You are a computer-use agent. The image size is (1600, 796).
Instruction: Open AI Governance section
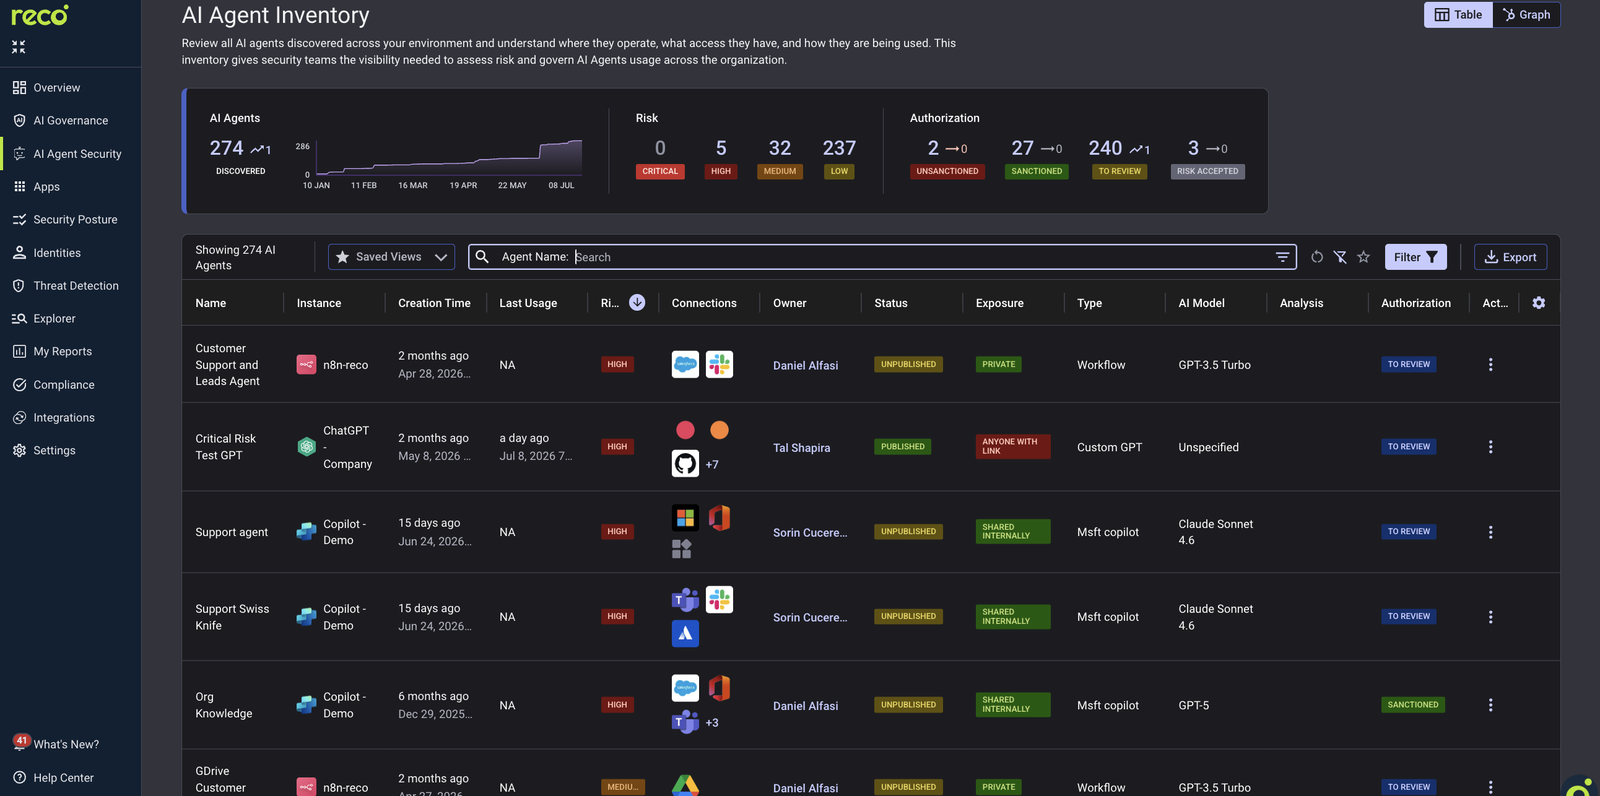click(70, 121)
